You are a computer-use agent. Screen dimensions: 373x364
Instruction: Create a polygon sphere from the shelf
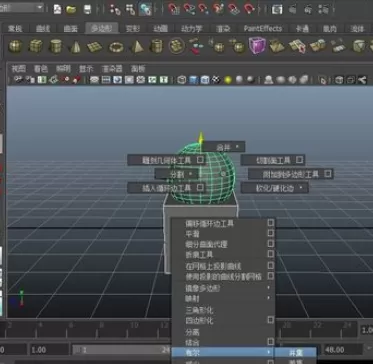click(15, 46)
